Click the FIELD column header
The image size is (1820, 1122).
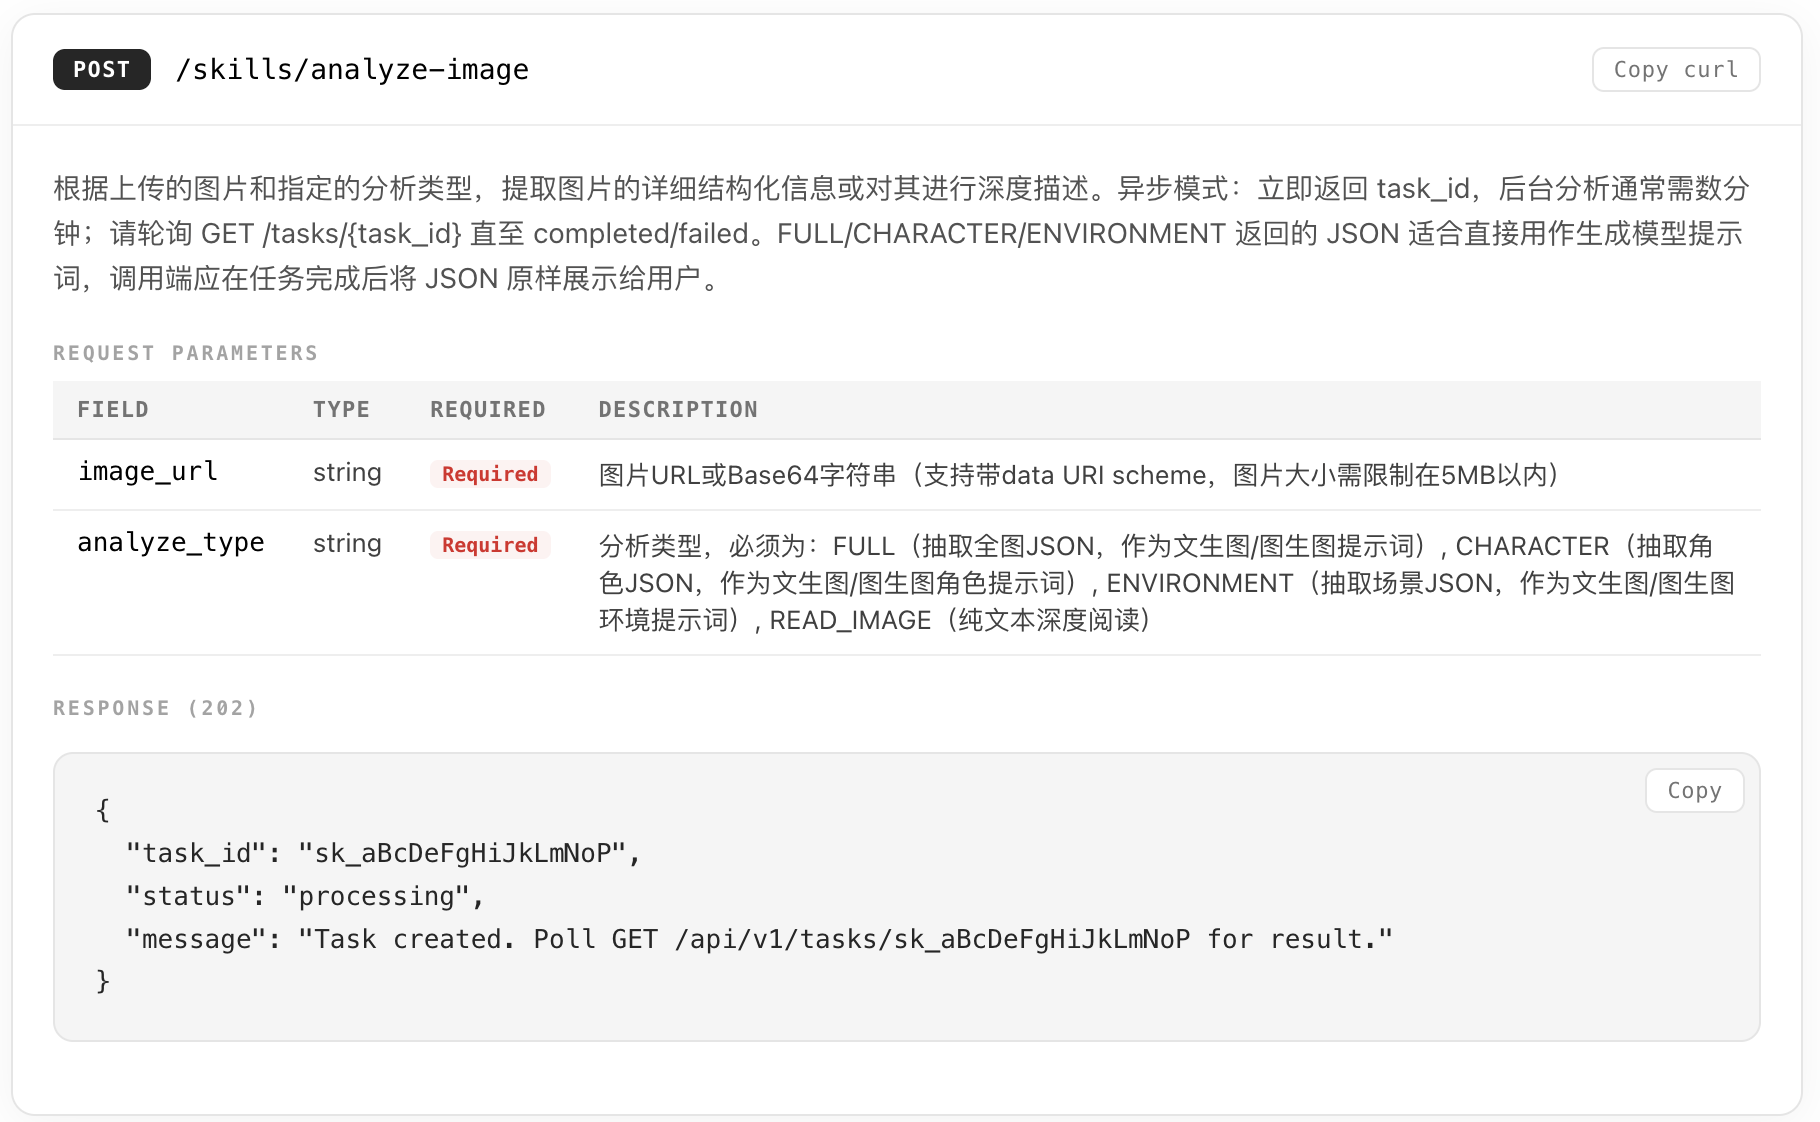click(113, 410)
